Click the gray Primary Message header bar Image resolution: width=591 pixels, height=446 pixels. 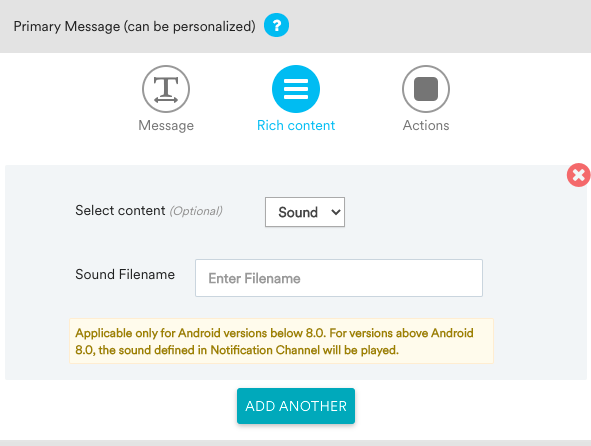(433, 26)
